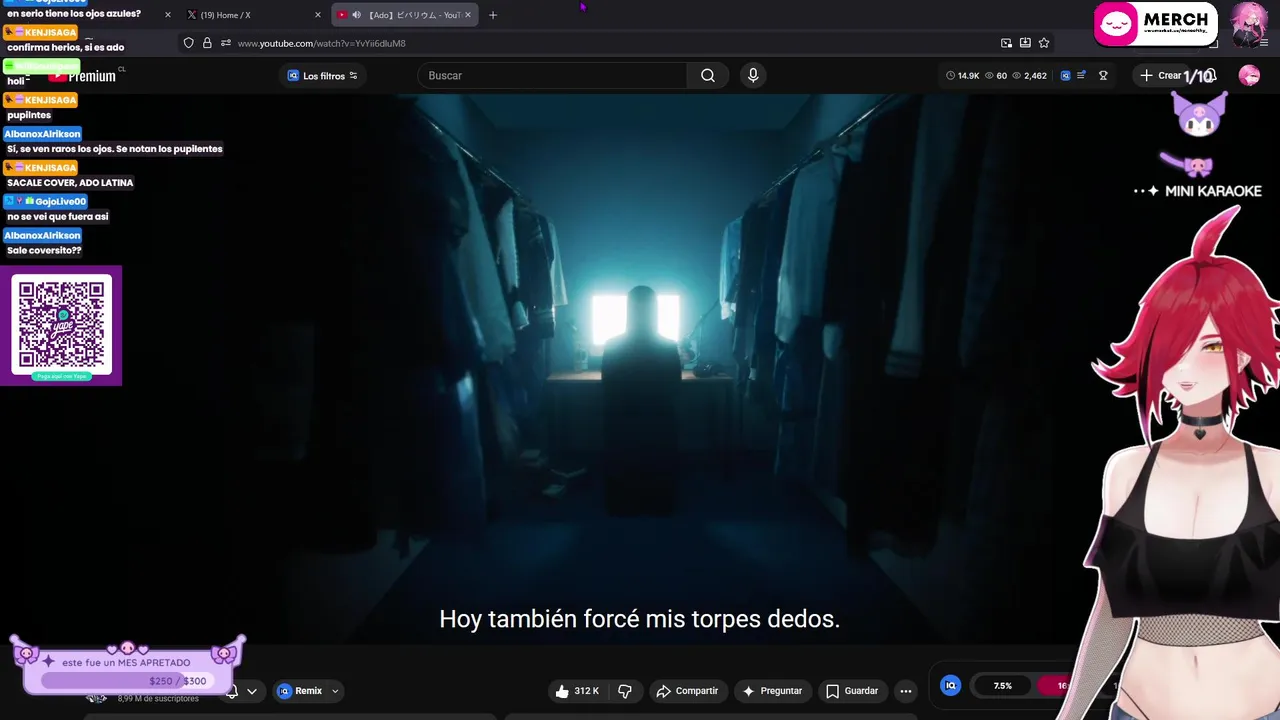The width and height of the screenshot is (1280, 720).
Task: Click vidIQ round icon near 7.5%
Action: (x=951, y=685)
